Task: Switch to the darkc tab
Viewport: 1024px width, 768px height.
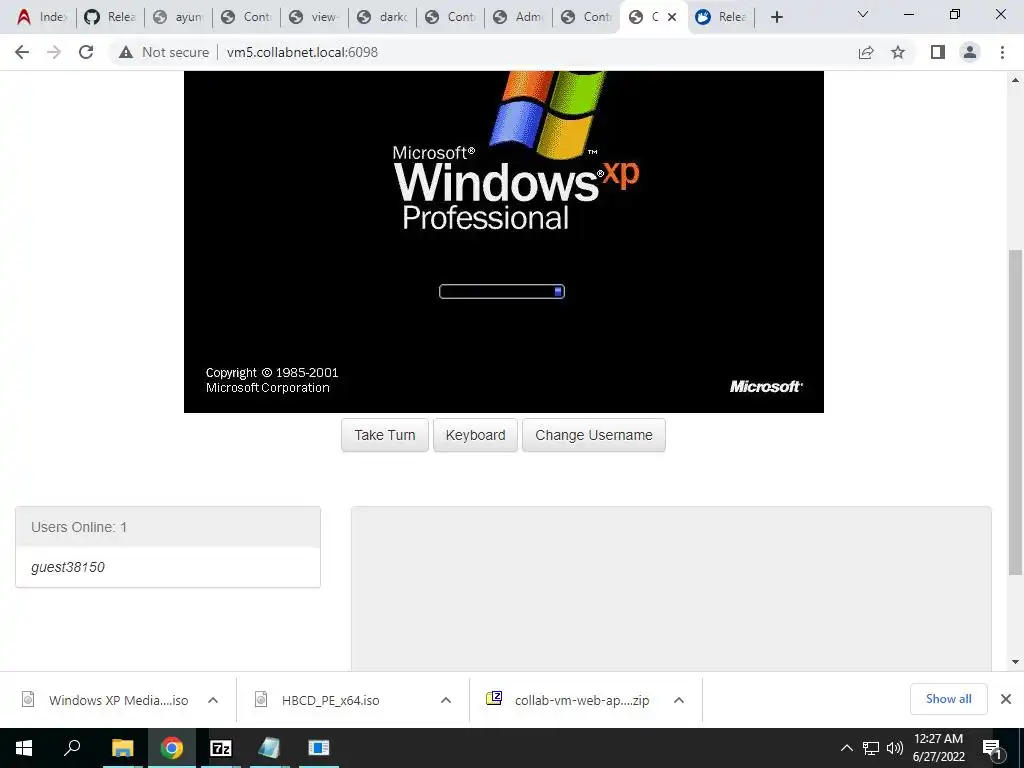Action: (x=382, y=17)
